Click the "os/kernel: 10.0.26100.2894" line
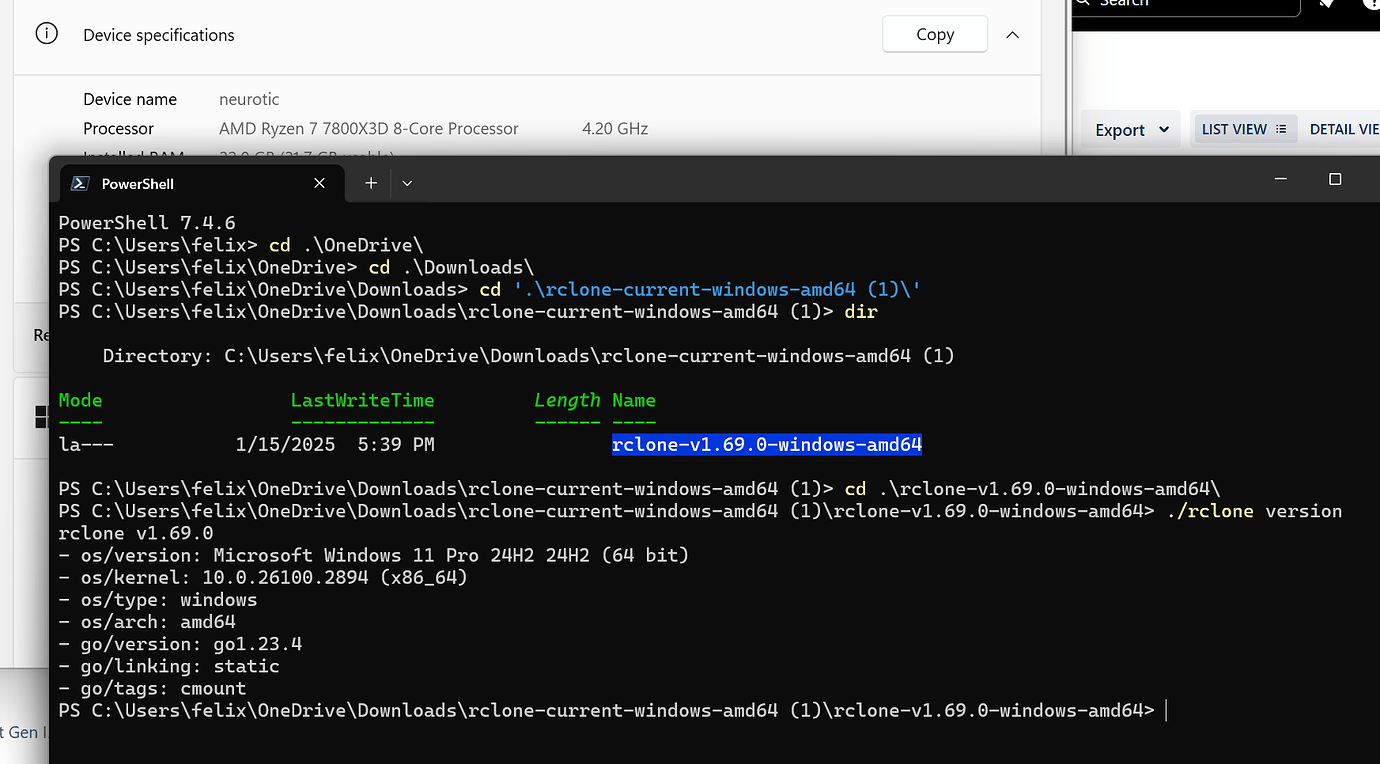1380x764 pixels. tap(263, 577)
